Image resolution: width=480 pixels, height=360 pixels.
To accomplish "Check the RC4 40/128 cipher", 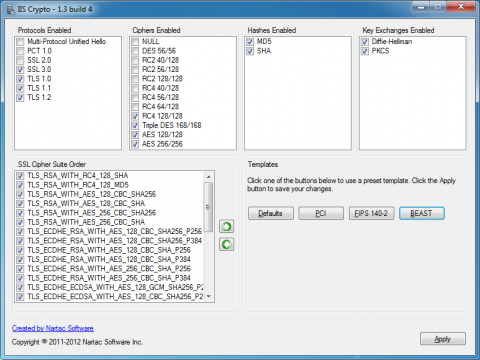I will point(135,88).
